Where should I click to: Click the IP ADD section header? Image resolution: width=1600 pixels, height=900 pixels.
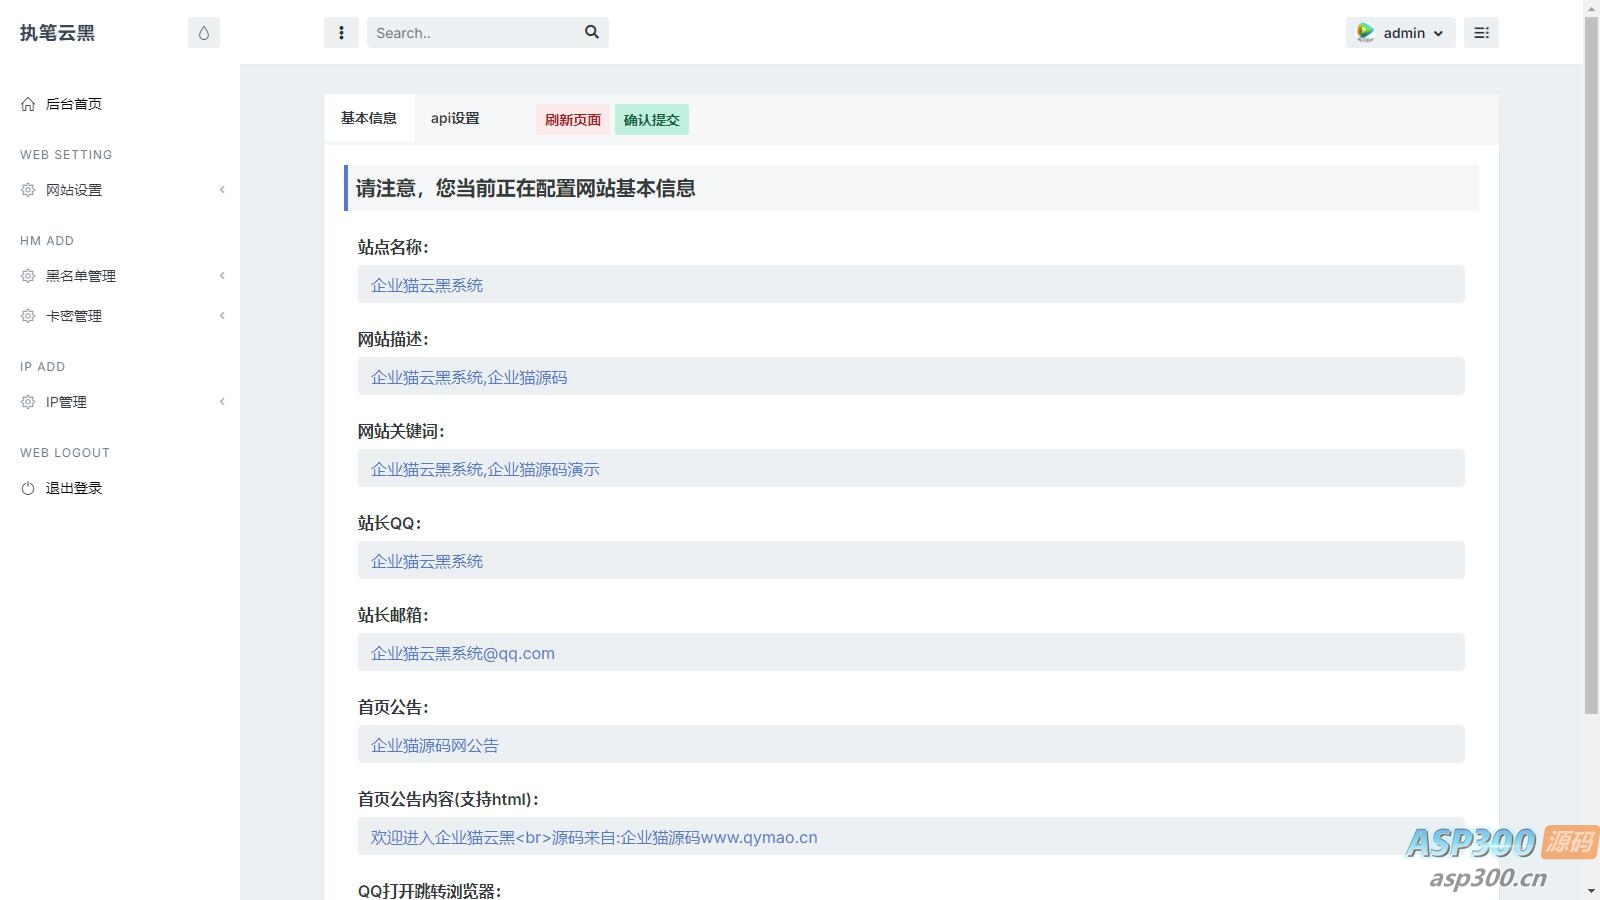(x=43, y=367)
